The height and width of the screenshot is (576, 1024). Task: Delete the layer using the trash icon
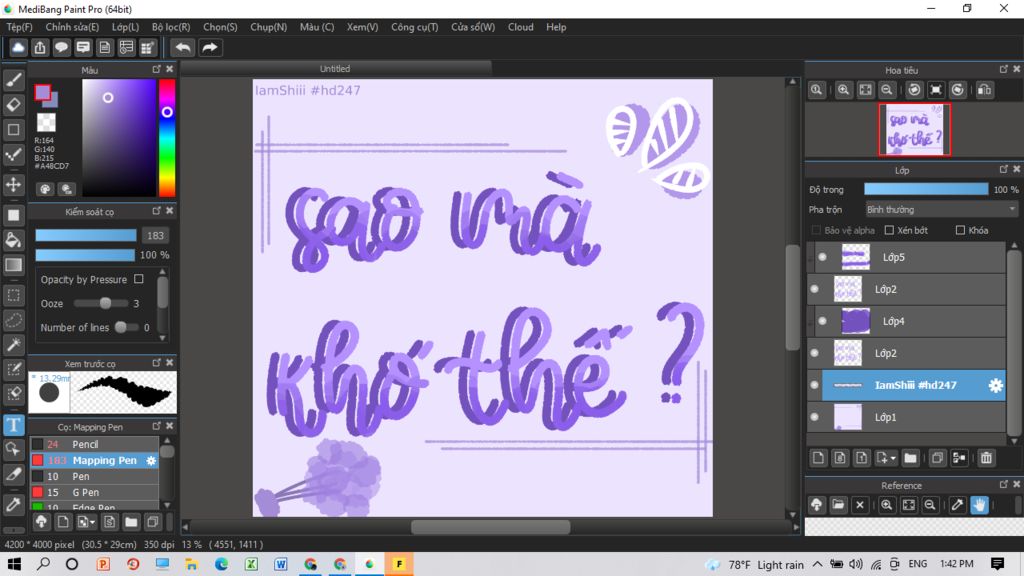point(986,458)
